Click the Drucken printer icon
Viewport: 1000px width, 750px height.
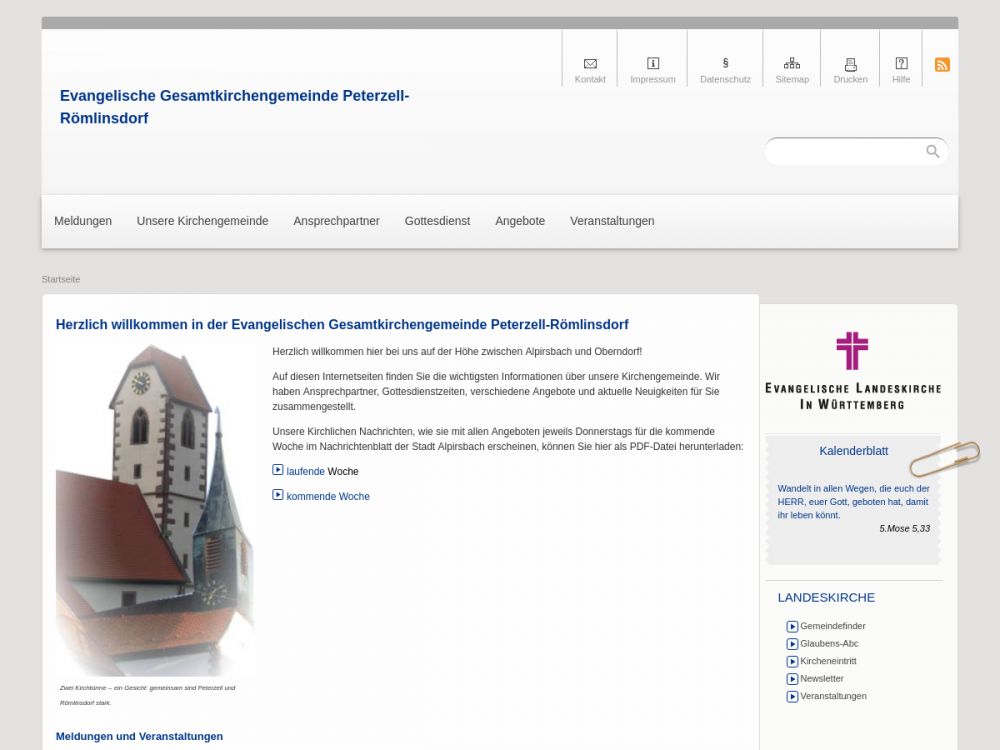point(851,64)
